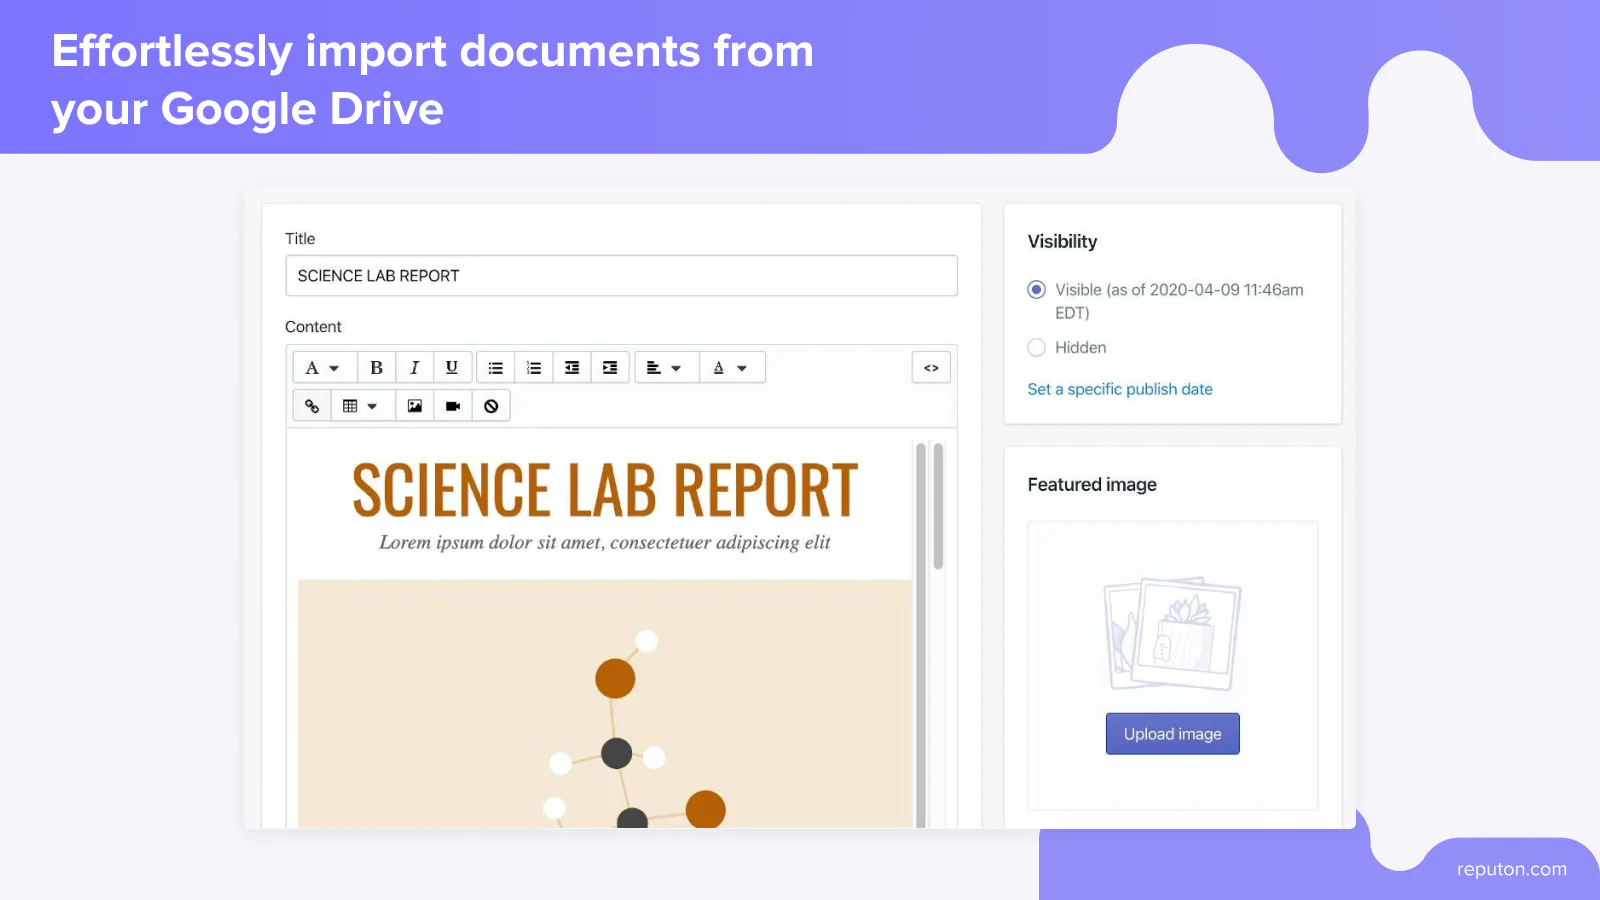Open the text alignment dropdown
Screen dimensions: 1600x900
click(666, 368)
